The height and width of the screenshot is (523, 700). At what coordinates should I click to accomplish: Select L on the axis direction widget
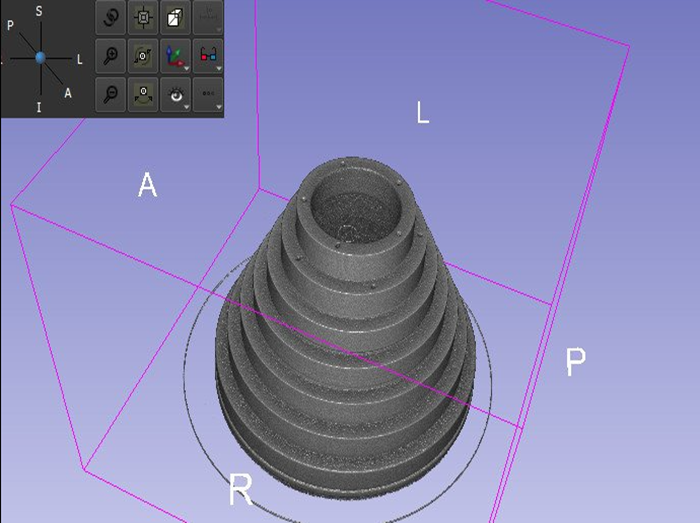tap(79, 59)
